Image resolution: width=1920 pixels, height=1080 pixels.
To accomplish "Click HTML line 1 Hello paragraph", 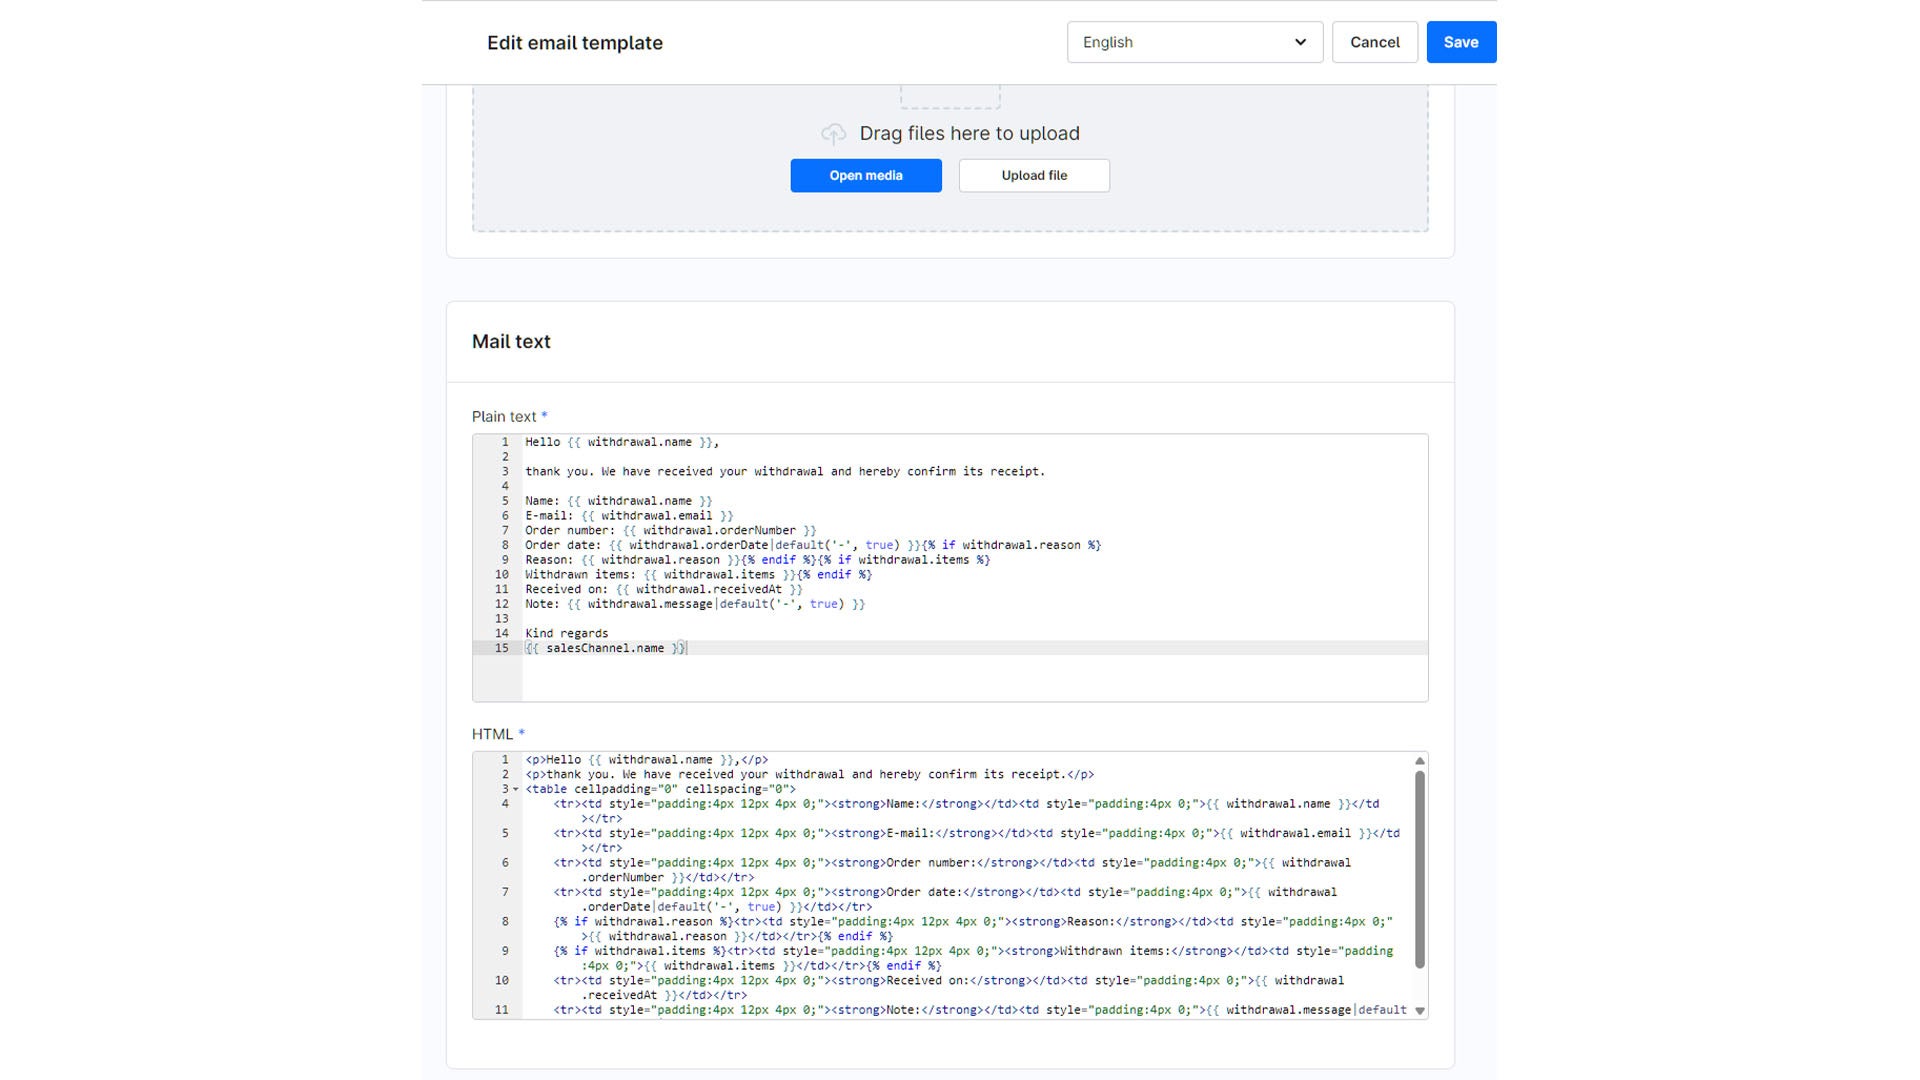I will (x=647, y=760).
